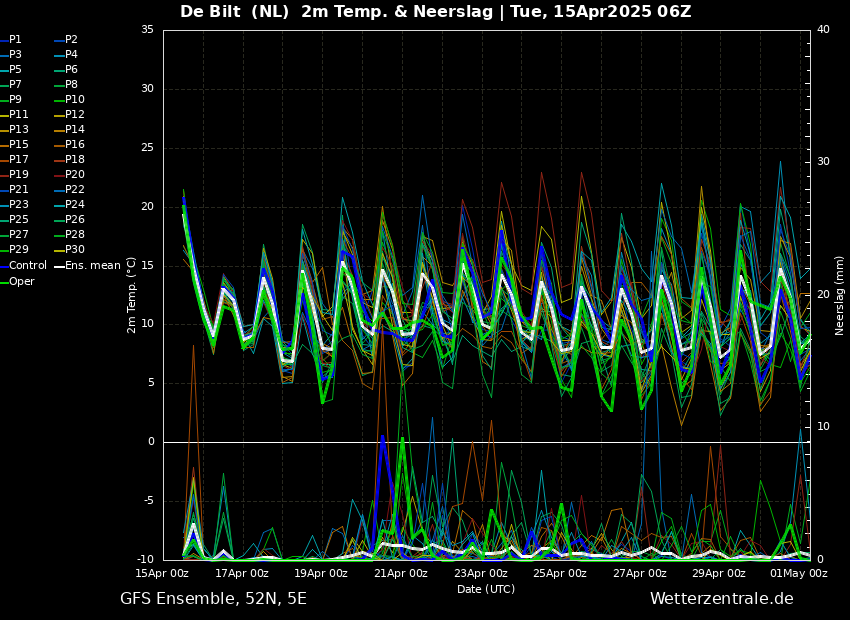This screenshot has height=620, width=850.
Task: Click the 15Apr 00z date tick
Action: click(163, 573)
